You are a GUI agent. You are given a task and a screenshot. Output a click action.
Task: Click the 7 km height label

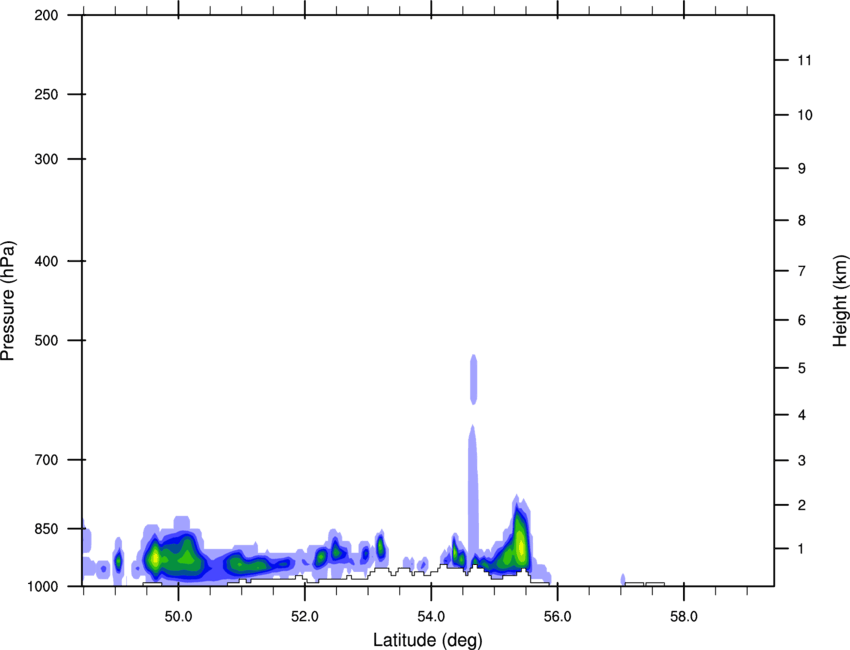[802, 271]
